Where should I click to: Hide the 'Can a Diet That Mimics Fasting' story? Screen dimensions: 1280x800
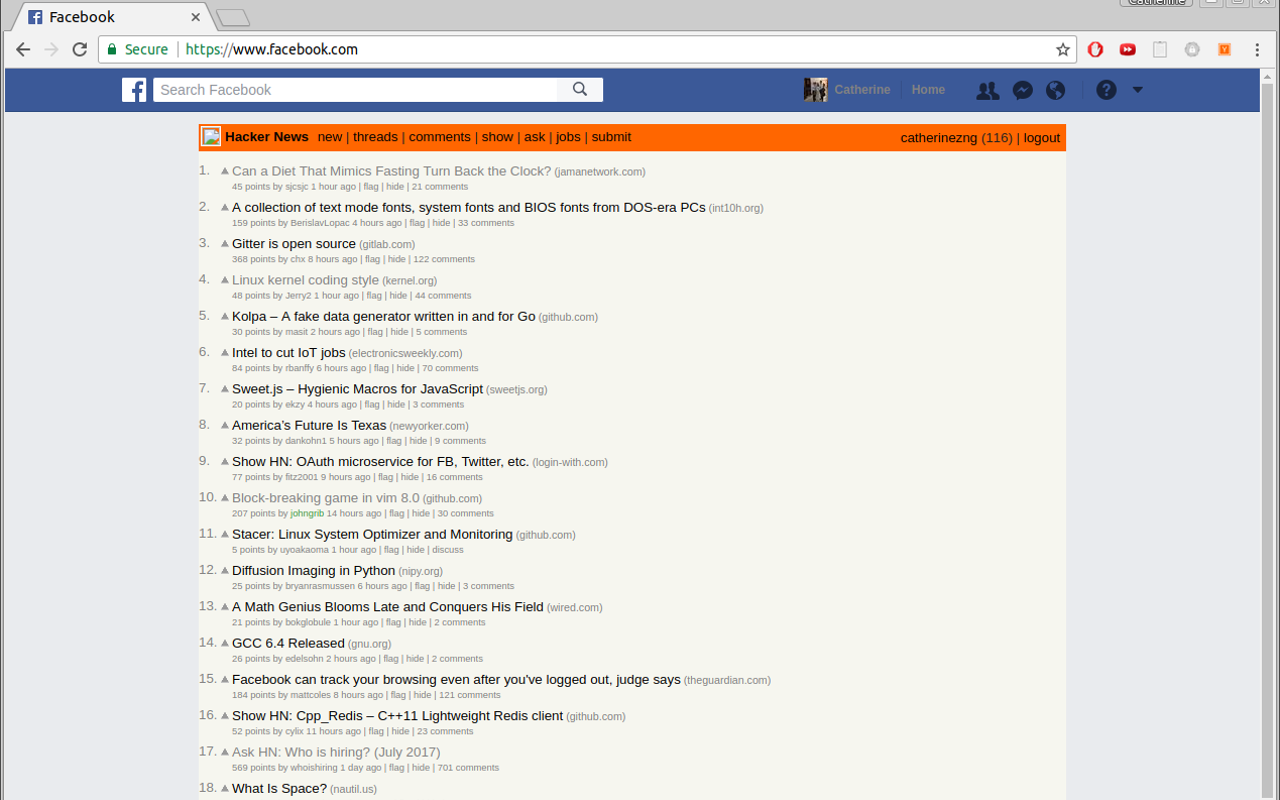(x=395, y=187)
